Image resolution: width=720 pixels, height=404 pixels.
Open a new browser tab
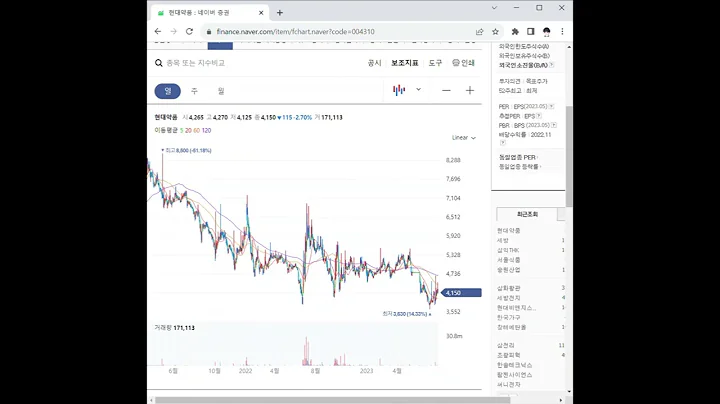[x=280, y=13]
